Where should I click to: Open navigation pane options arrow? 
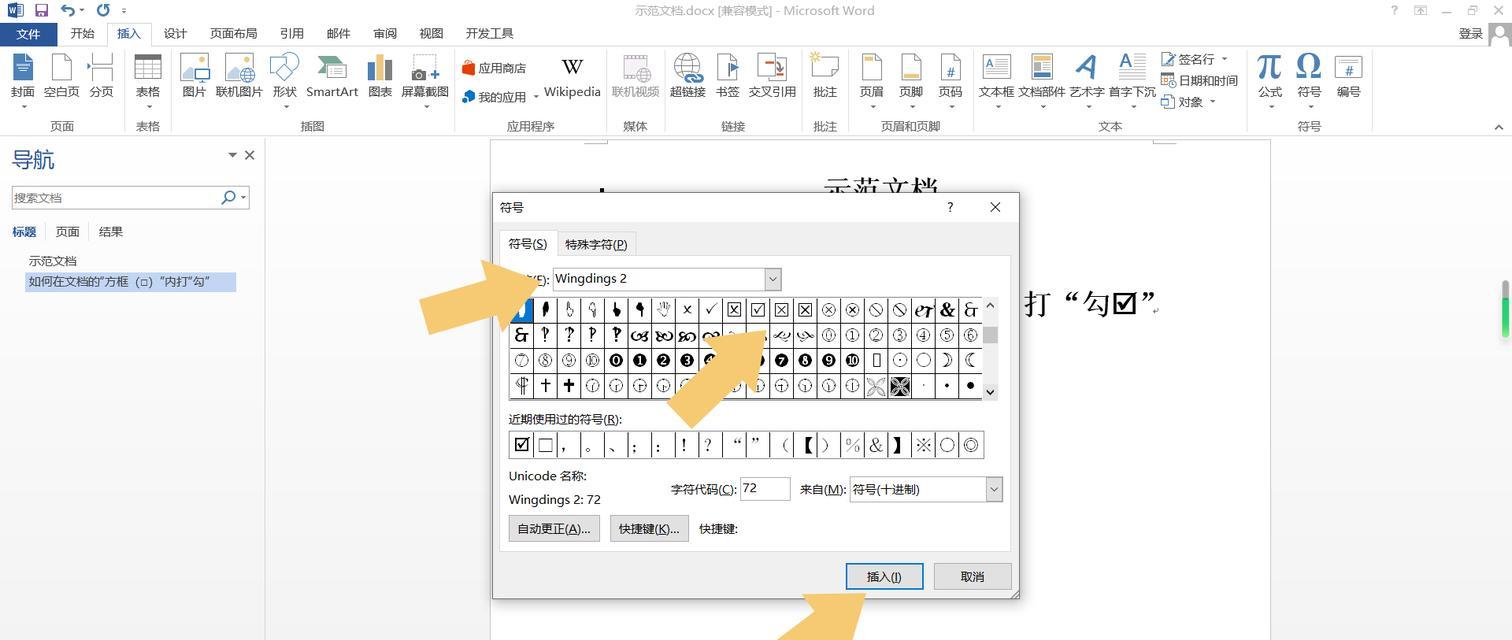232,155
